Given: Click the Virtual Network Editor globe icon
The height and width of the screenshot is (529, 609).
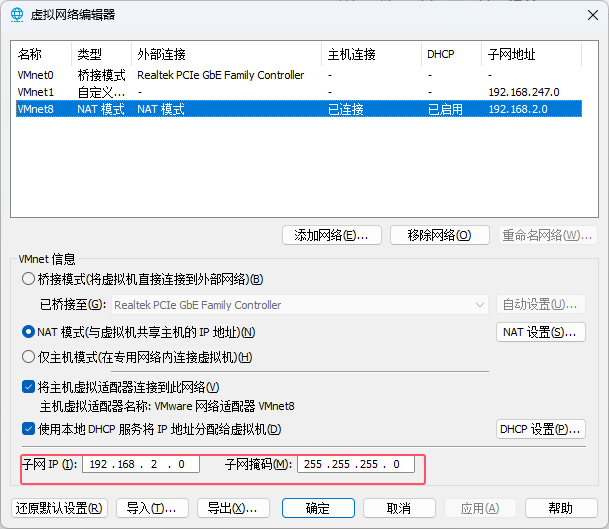Looking at the screenshot, I should (x=16, y=15).
